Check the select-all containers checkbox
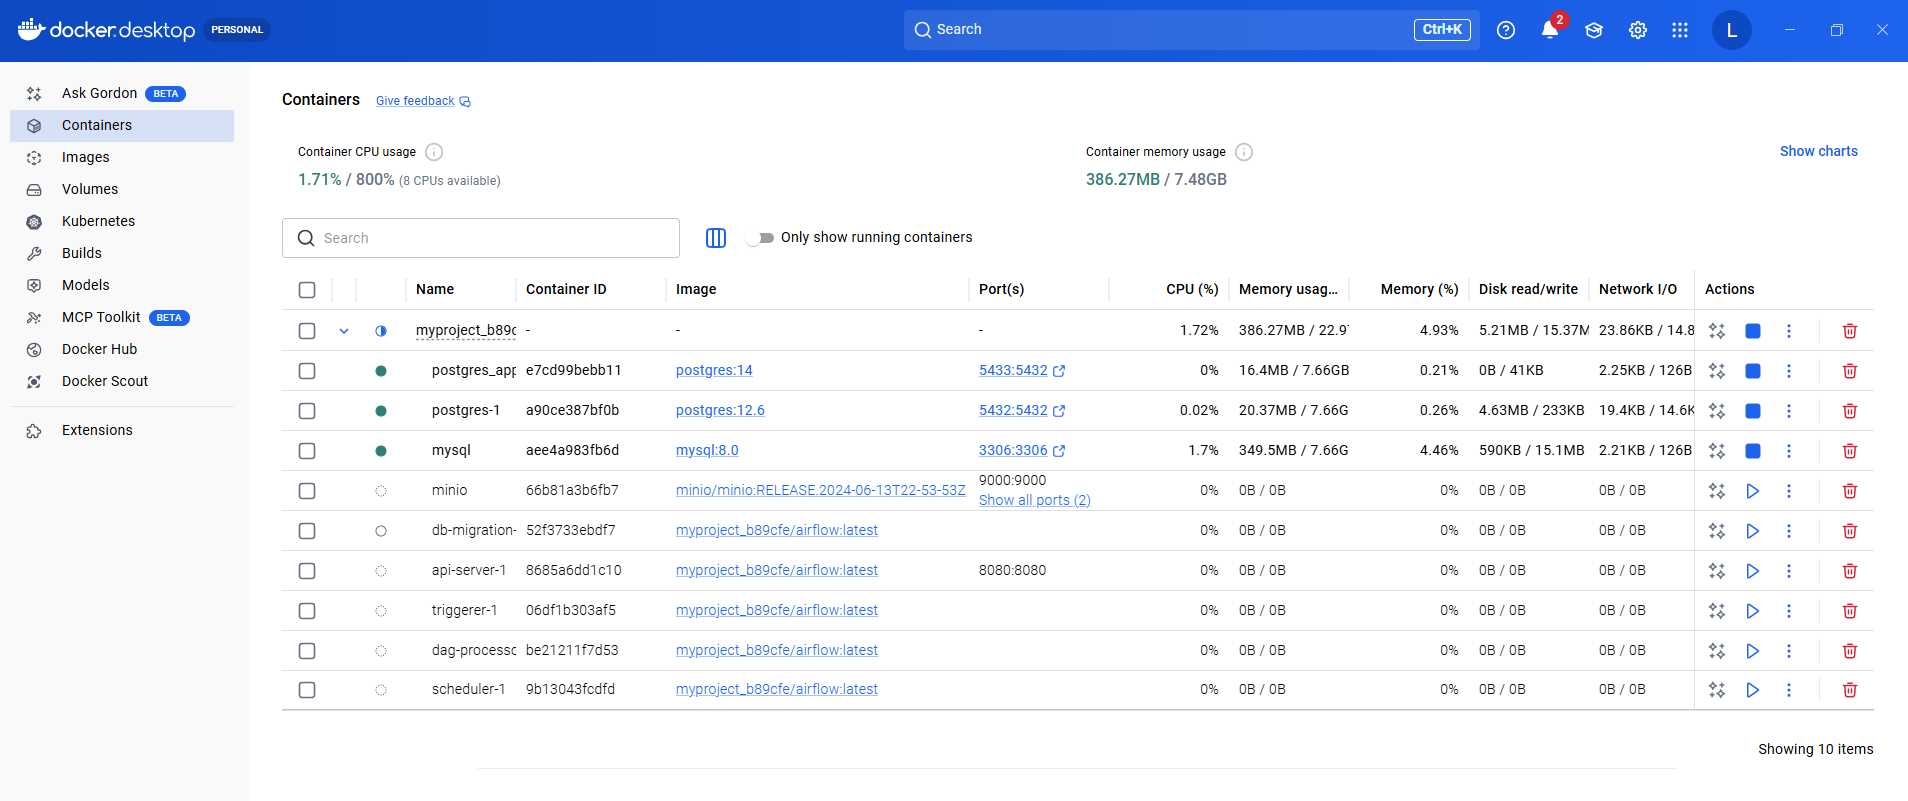 pyautogui.click(x=307, y=290)
